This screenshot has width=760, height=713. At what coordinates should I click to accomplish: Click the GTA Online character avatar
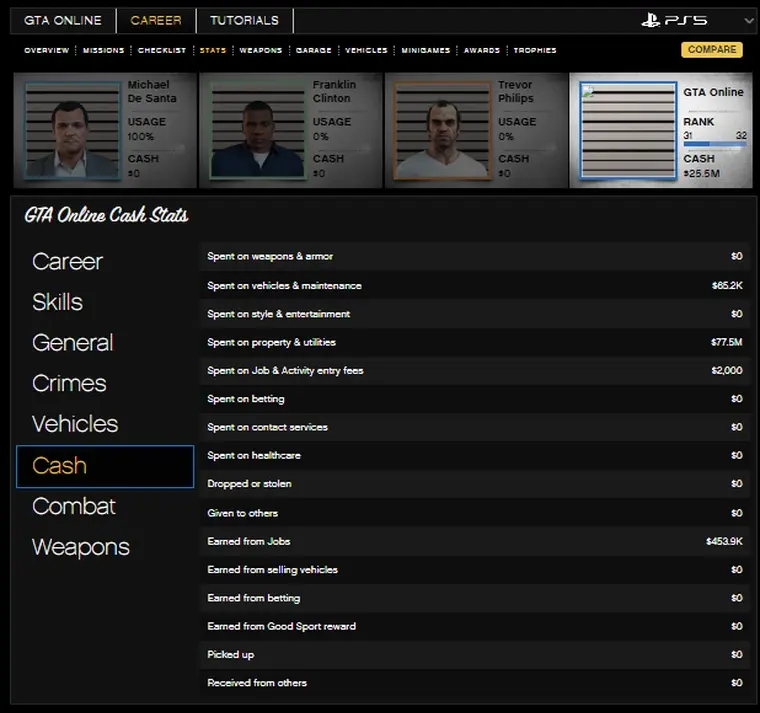click(627, 130)
